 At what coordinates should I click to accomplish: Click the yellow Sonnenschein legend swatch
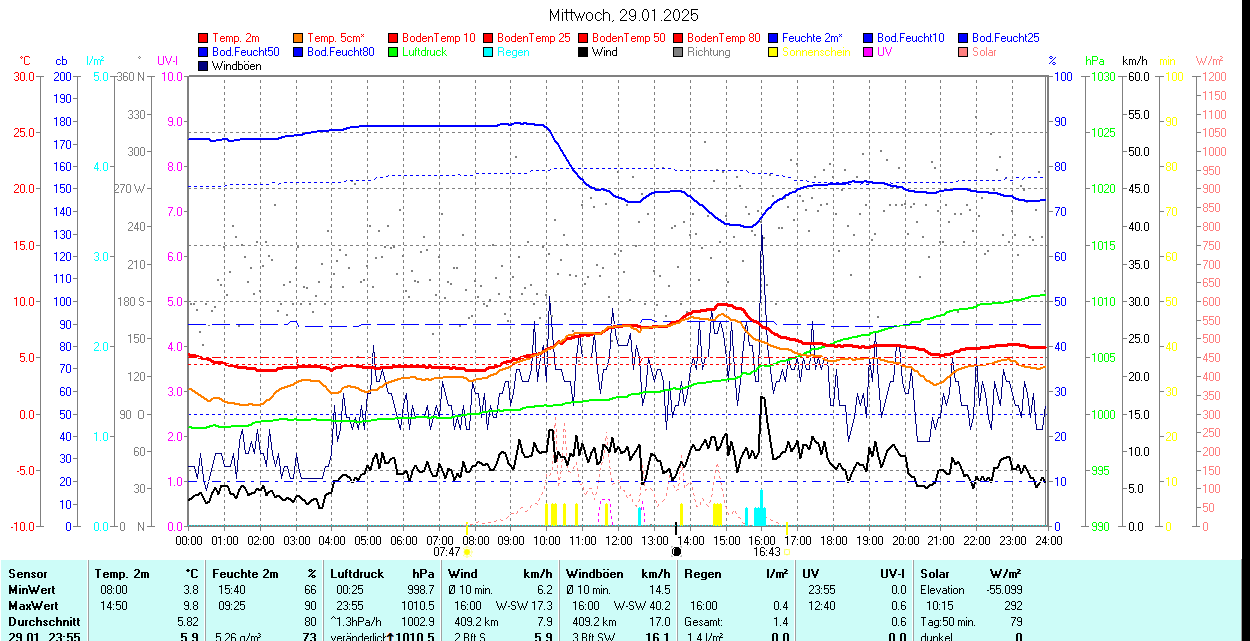tap(774, 52)
